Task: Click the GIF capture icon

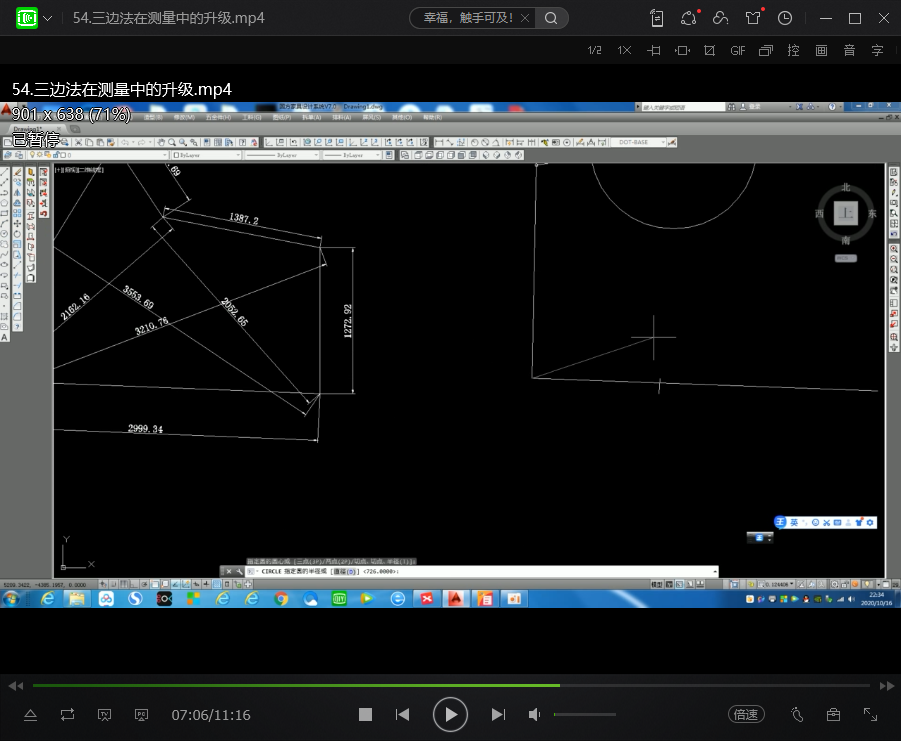Action: pyautogui.click(x=738, y=50)
